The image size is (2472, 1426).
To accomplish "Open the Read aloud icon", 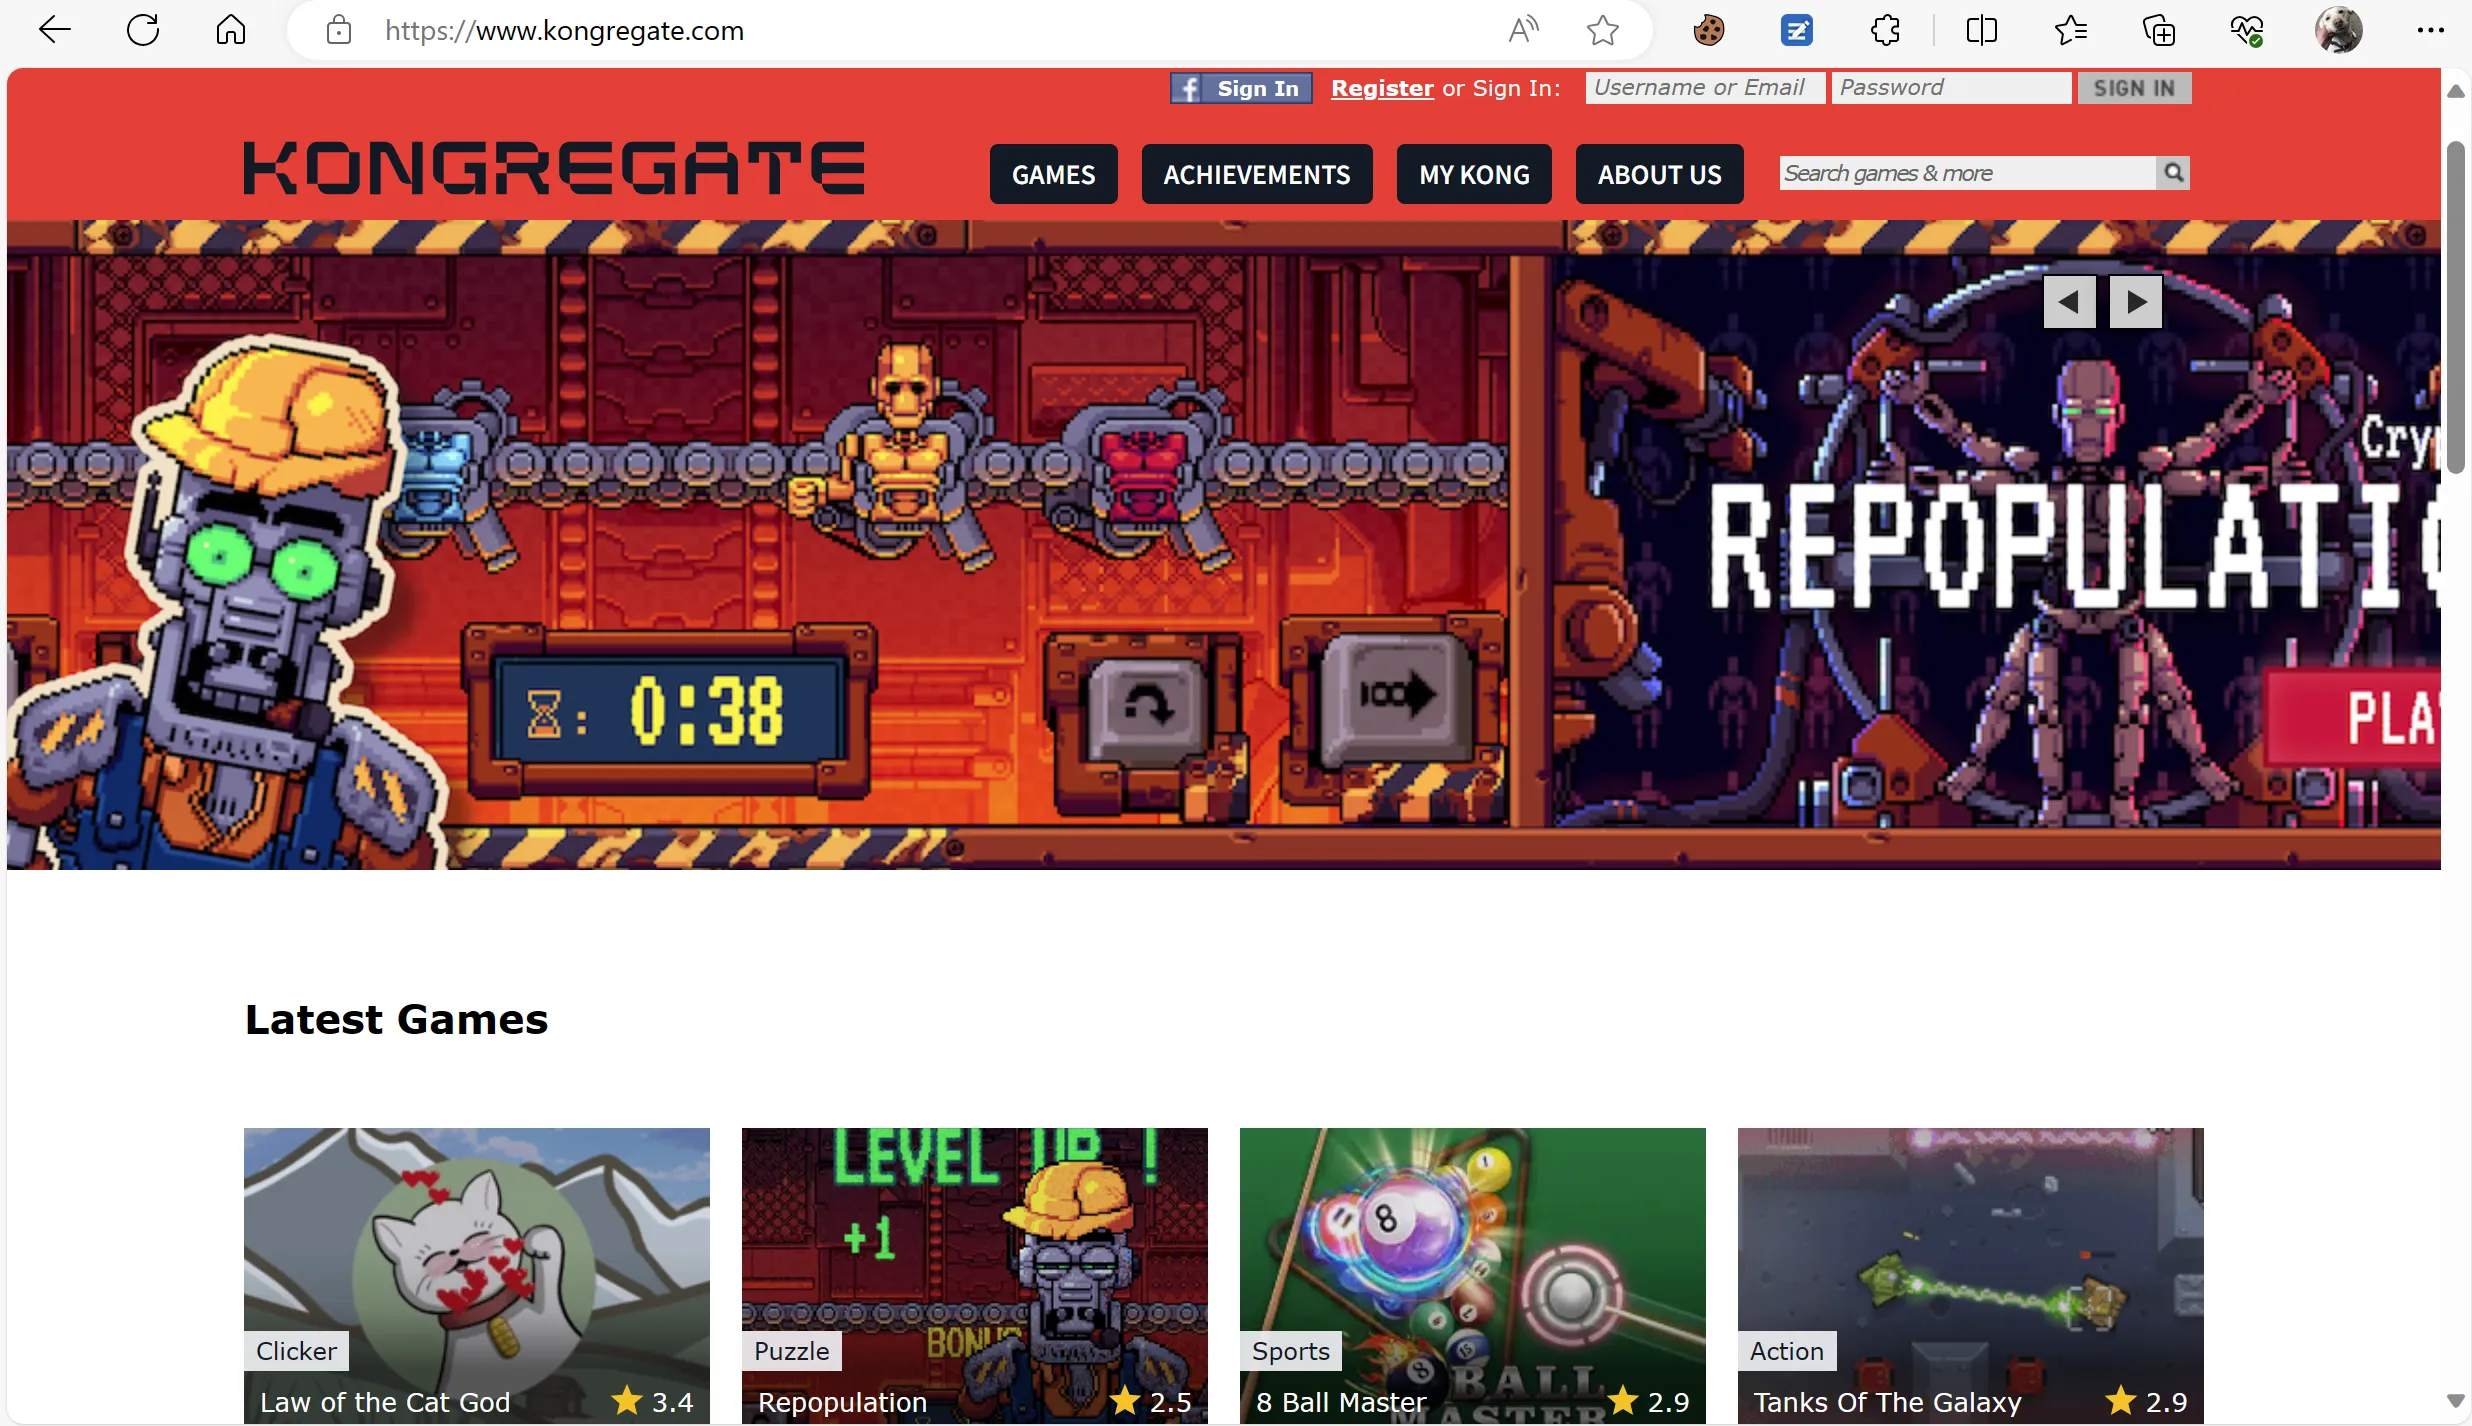I will (1523, 30).
